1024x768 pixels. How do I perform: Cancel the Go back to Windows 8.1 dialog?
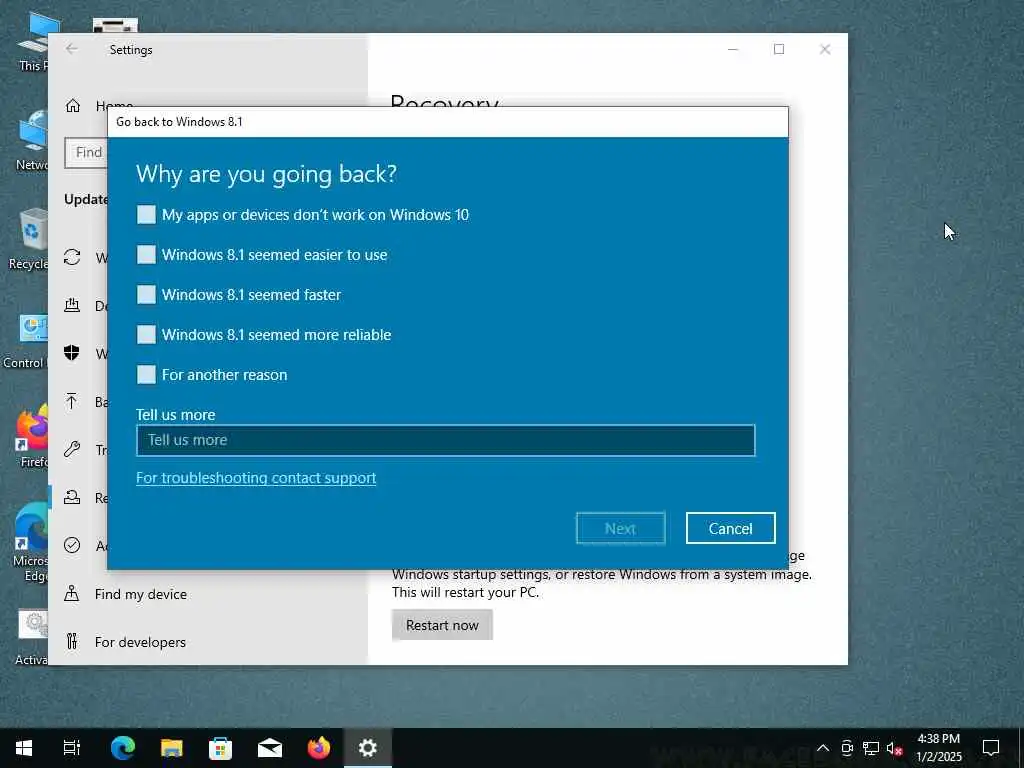click(x=730, y=528)
